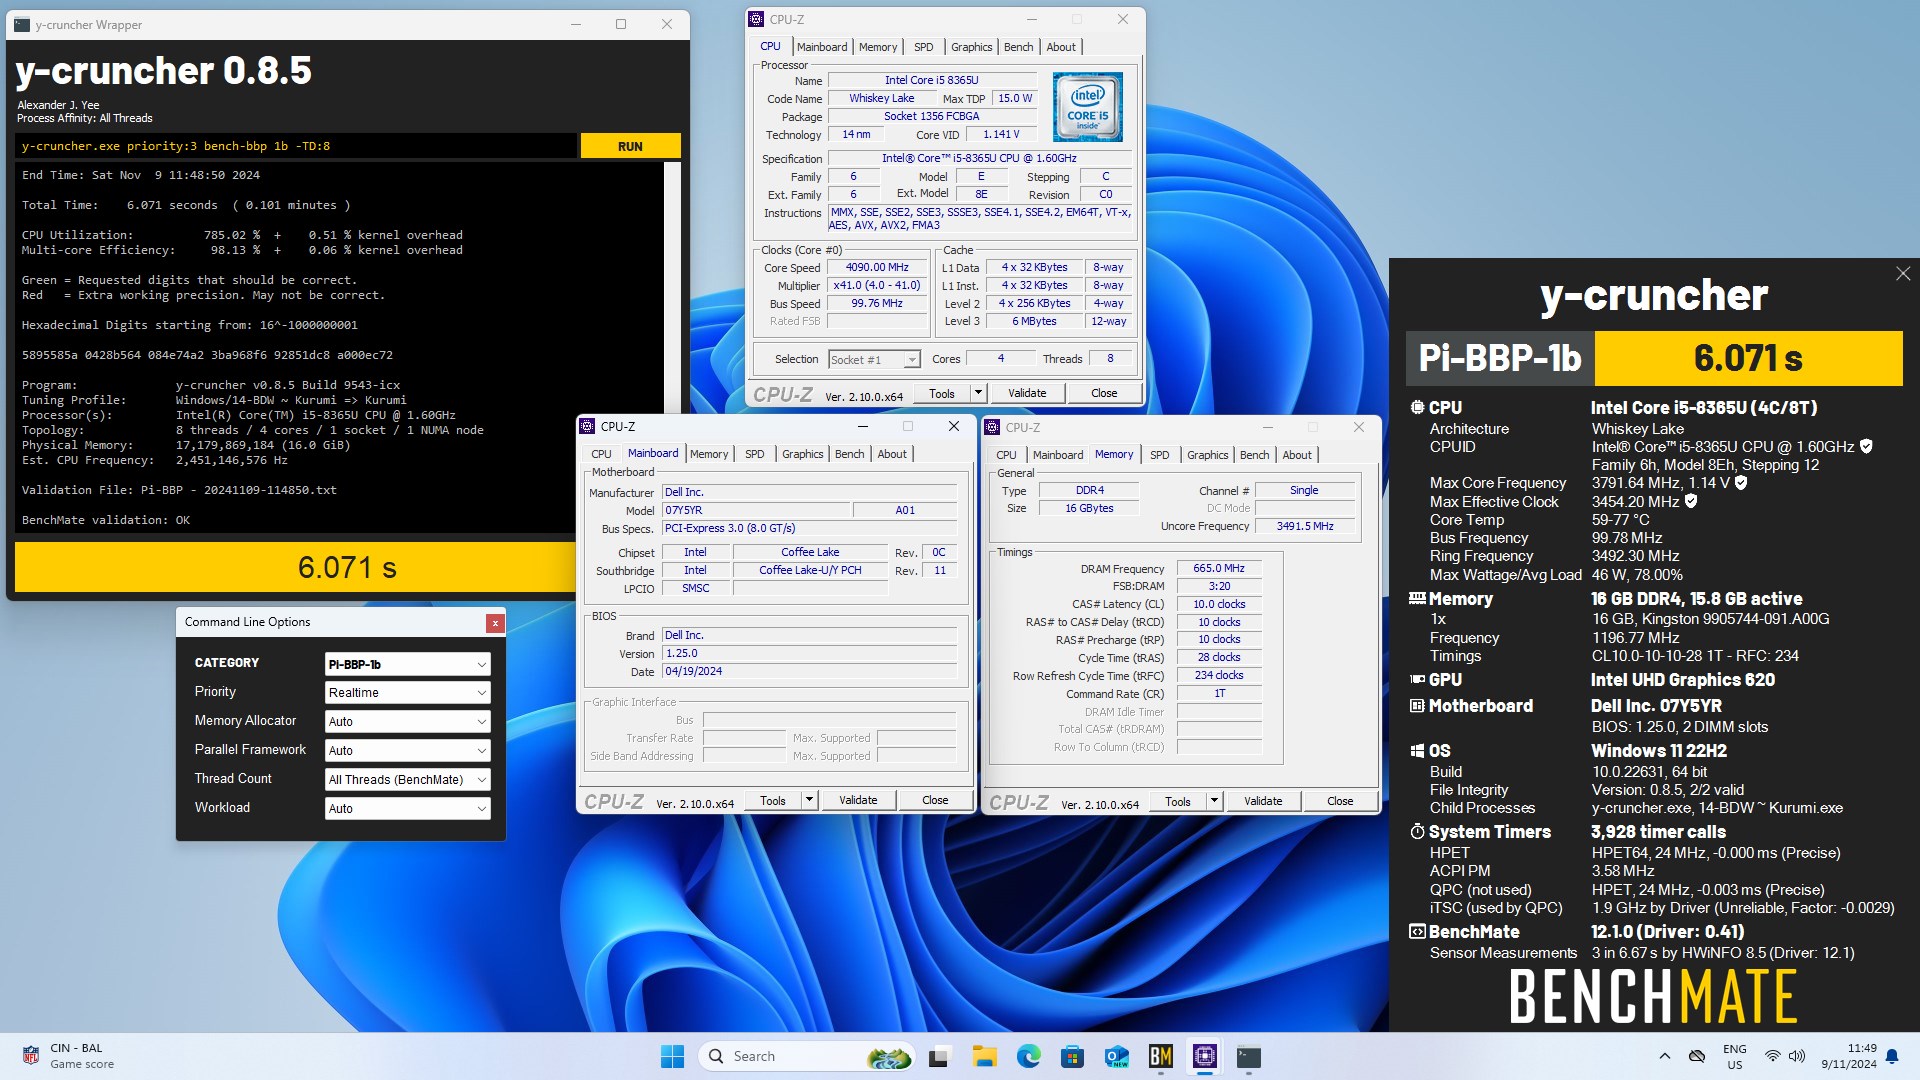Open About tab in top CPU-Z window
The width and height of the screenshot is (1920, 1080).
[x=1061, y=47]
